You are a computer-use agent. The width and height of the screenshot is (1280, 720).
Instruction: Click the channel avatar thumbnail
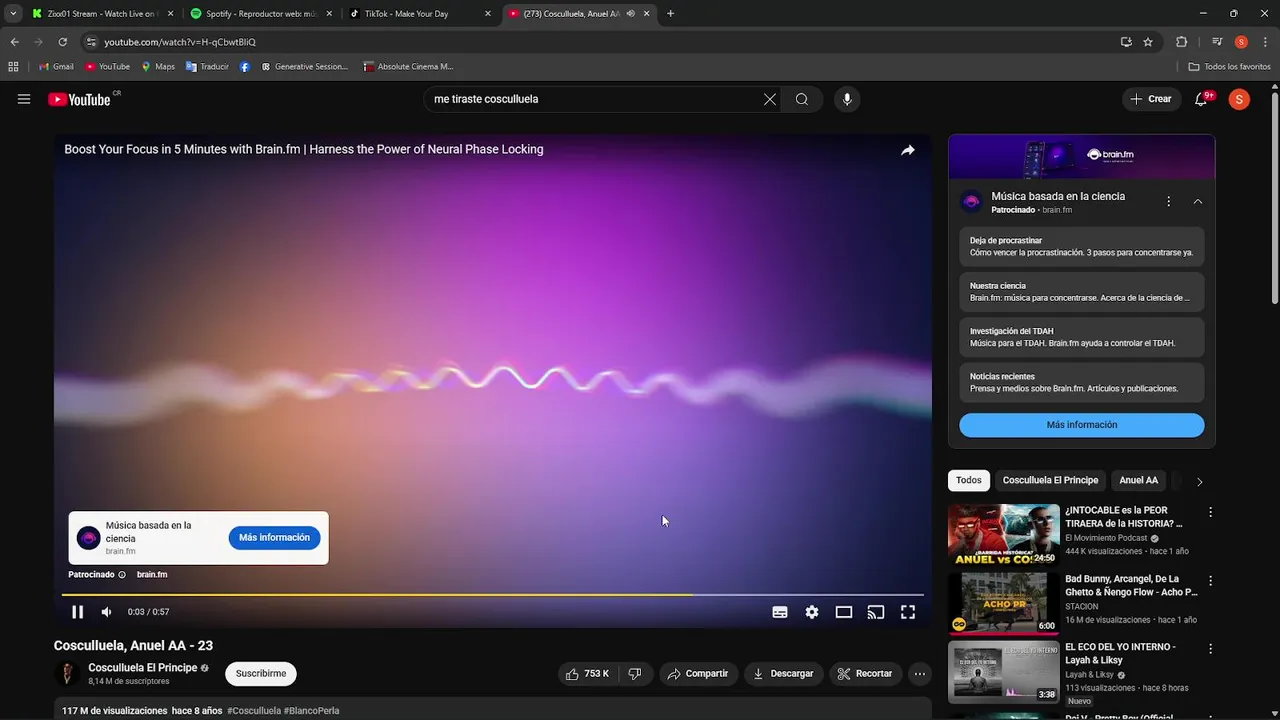[67, 674]
